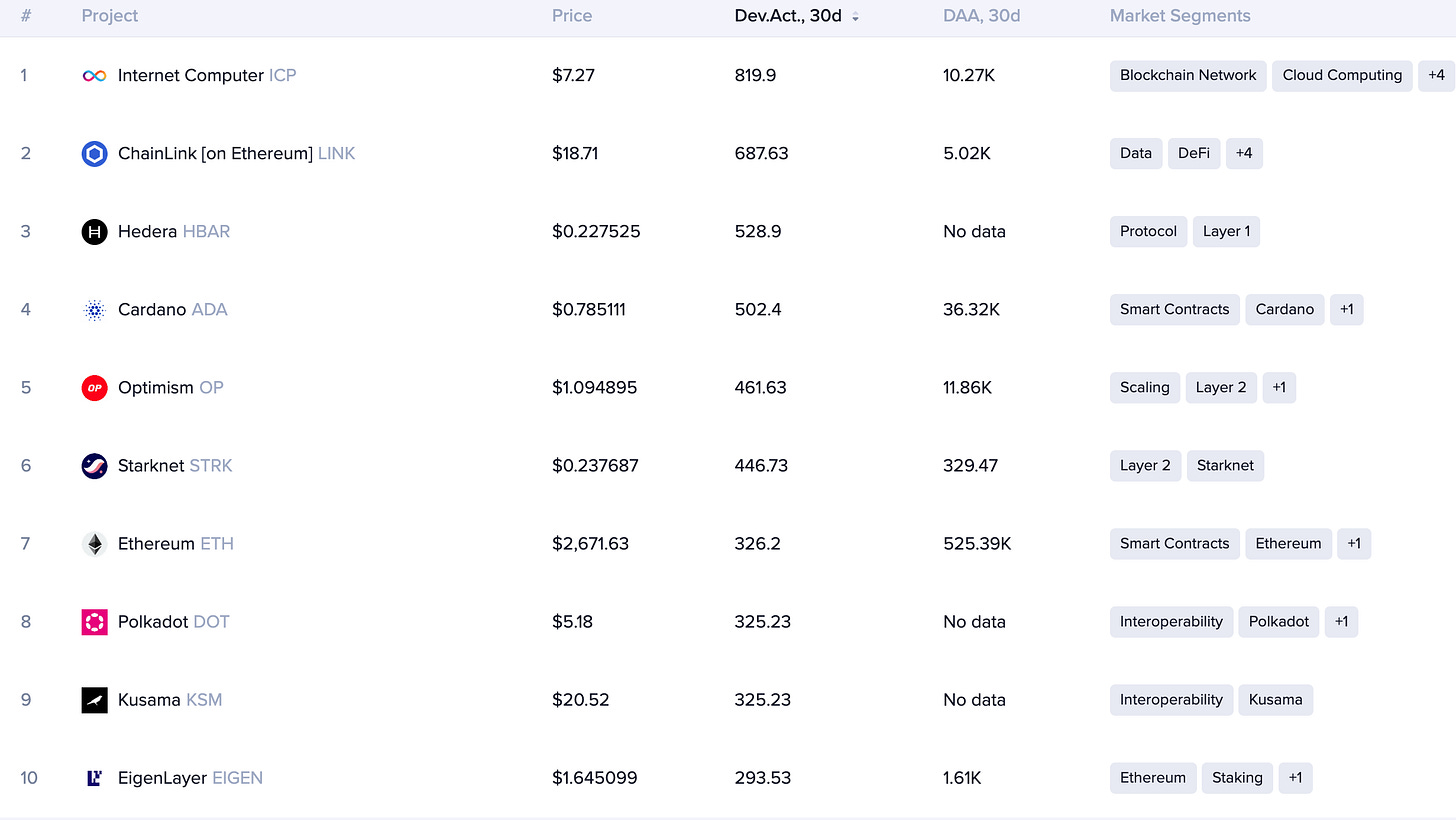1456x820 pixels.
Task: Select the Layer 1 segment tag
Action: pyautogui.click(x=1227, y=232)
